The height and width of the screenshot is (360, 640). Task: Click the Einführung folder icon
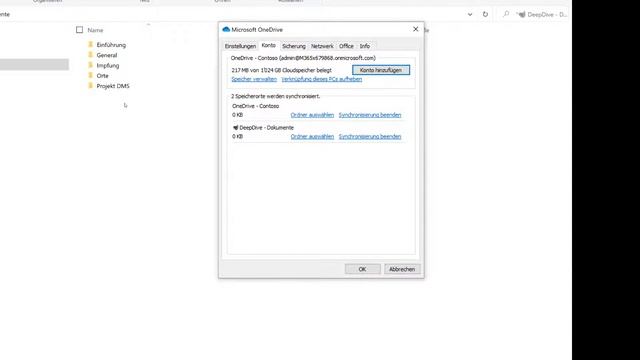91,44
